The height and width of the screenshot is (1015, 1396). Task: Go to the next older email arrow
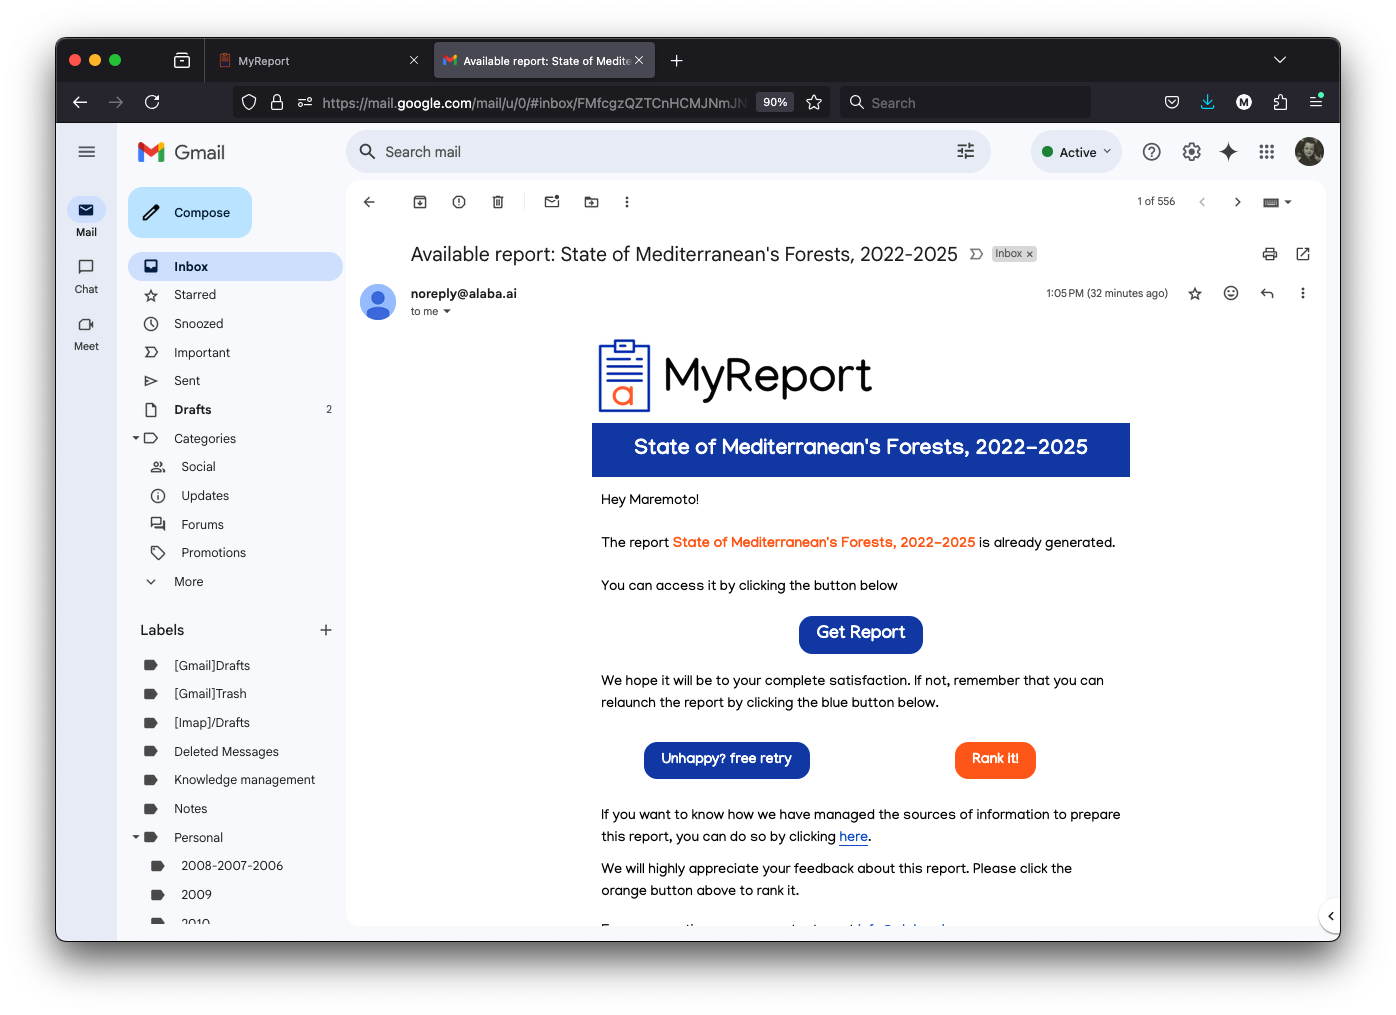(1238, 202)
